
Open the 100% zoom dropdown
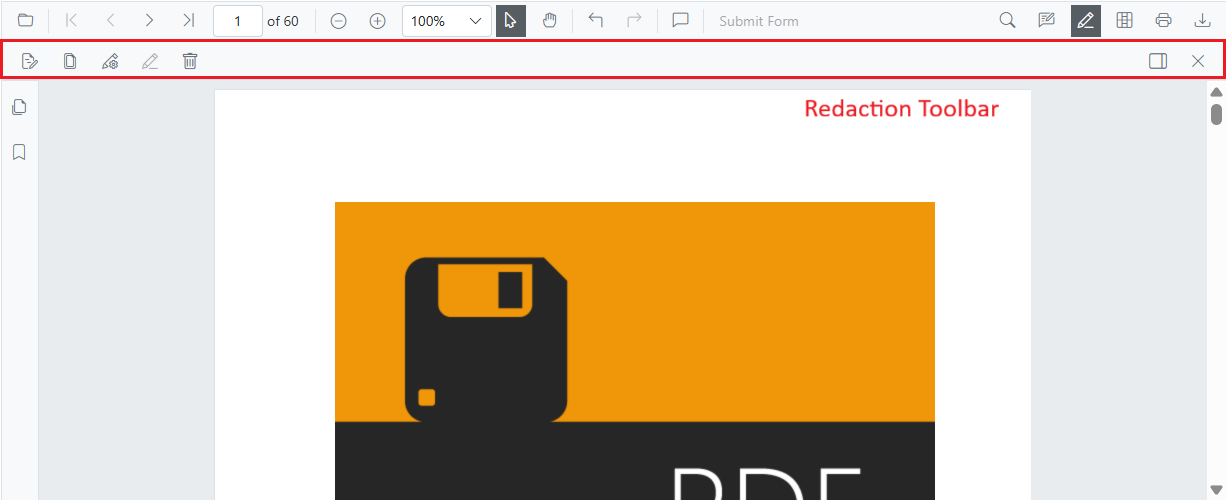447,21
